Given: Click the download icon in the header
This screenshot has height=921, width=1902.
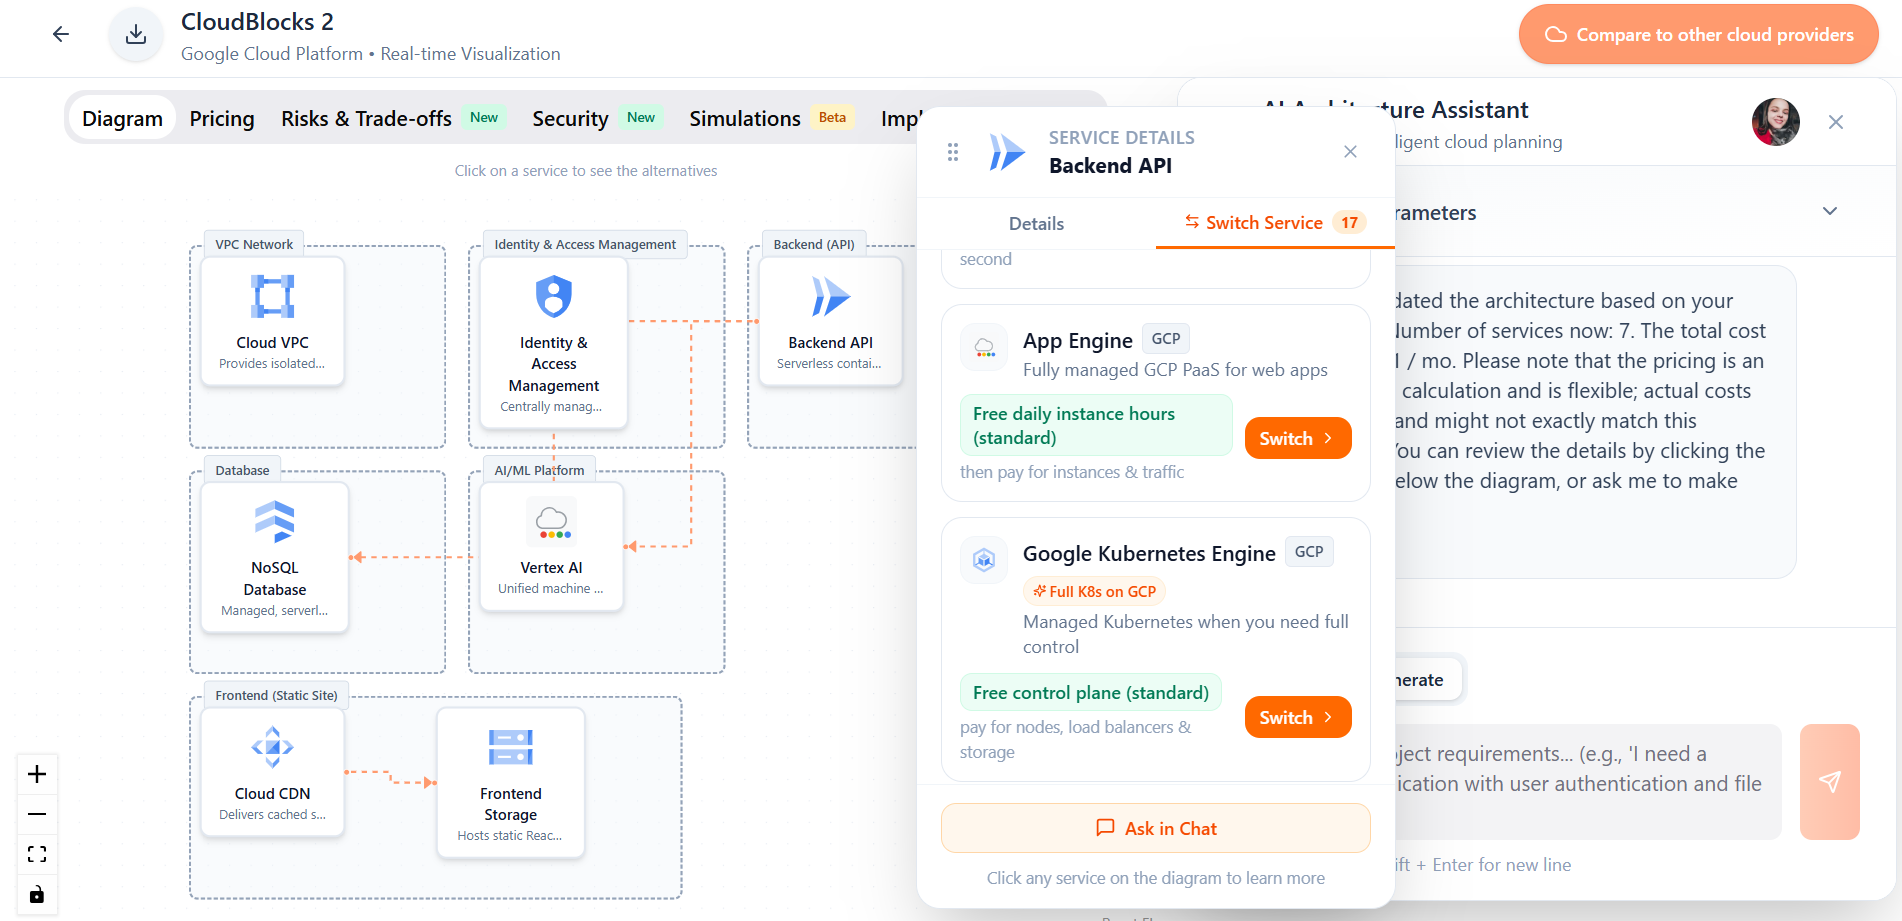Looking at the screenshot, I should 136,35.
